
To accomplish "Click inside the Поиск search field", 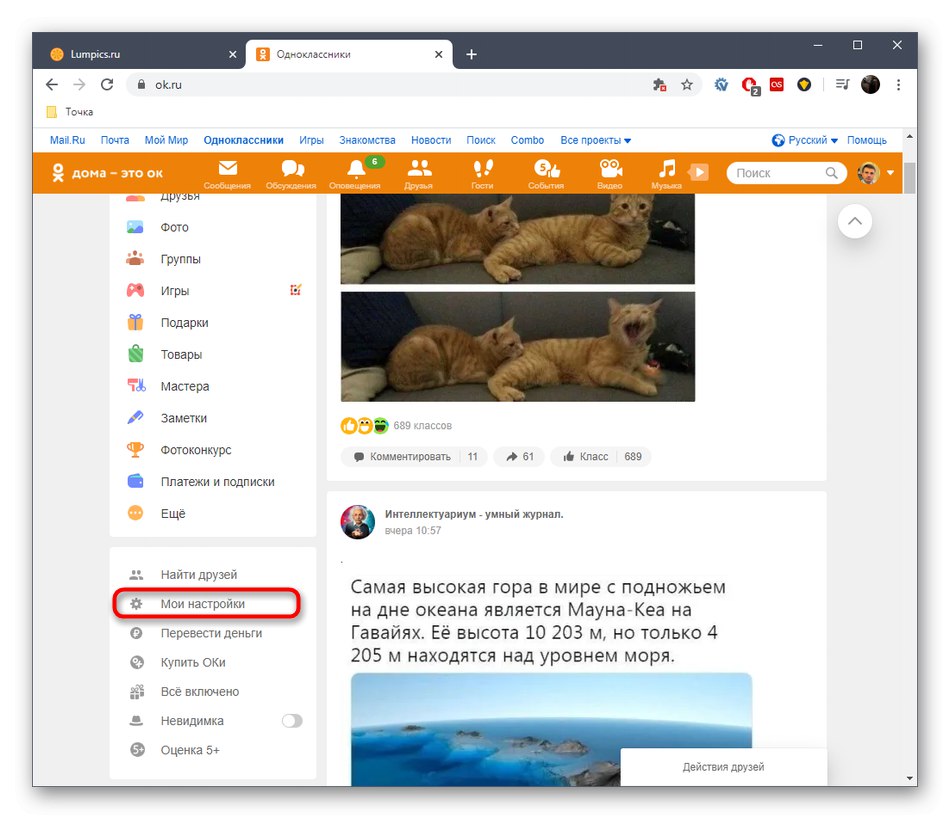I will click(x=780, y=172).
